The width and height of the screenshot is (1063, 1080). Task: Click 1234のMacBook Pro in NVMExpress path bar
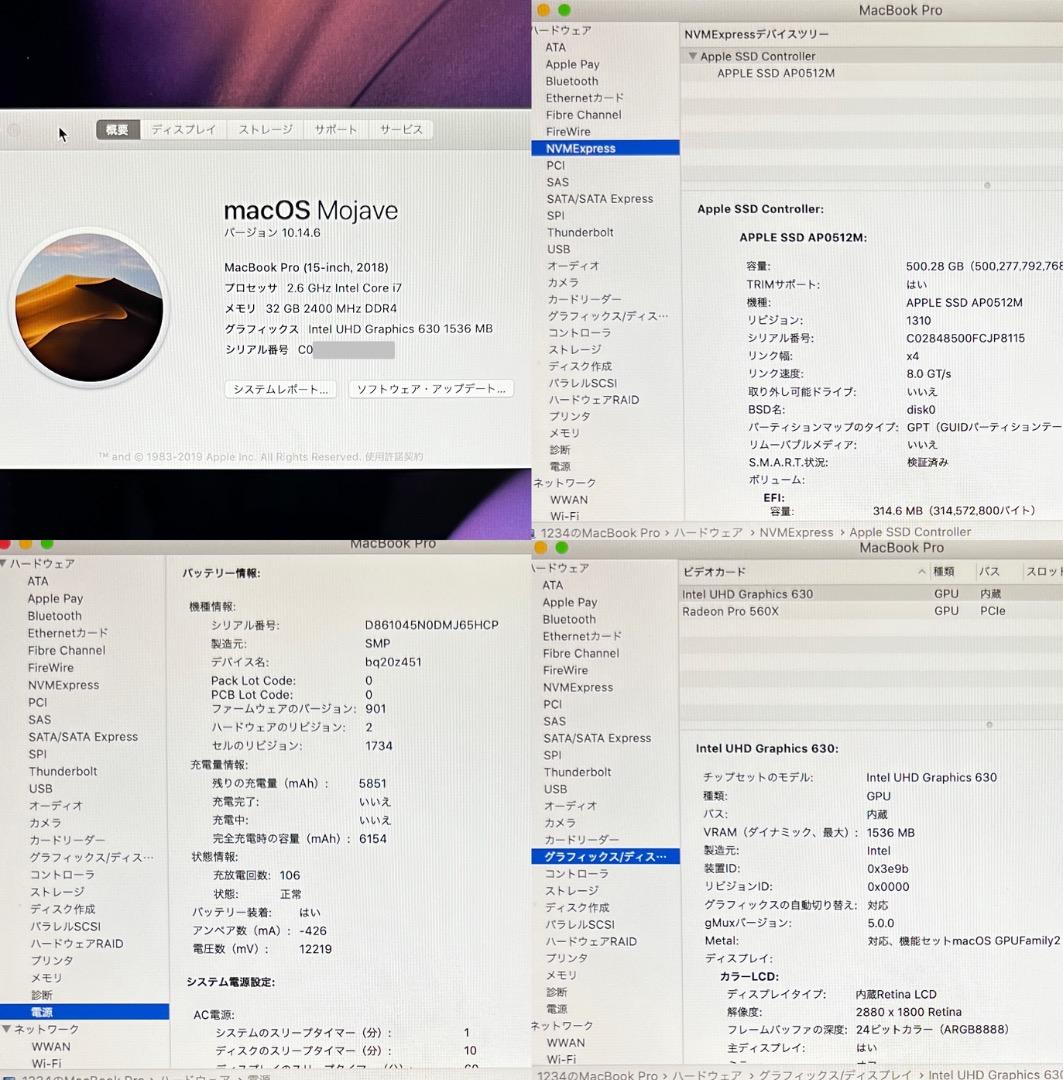600,532
